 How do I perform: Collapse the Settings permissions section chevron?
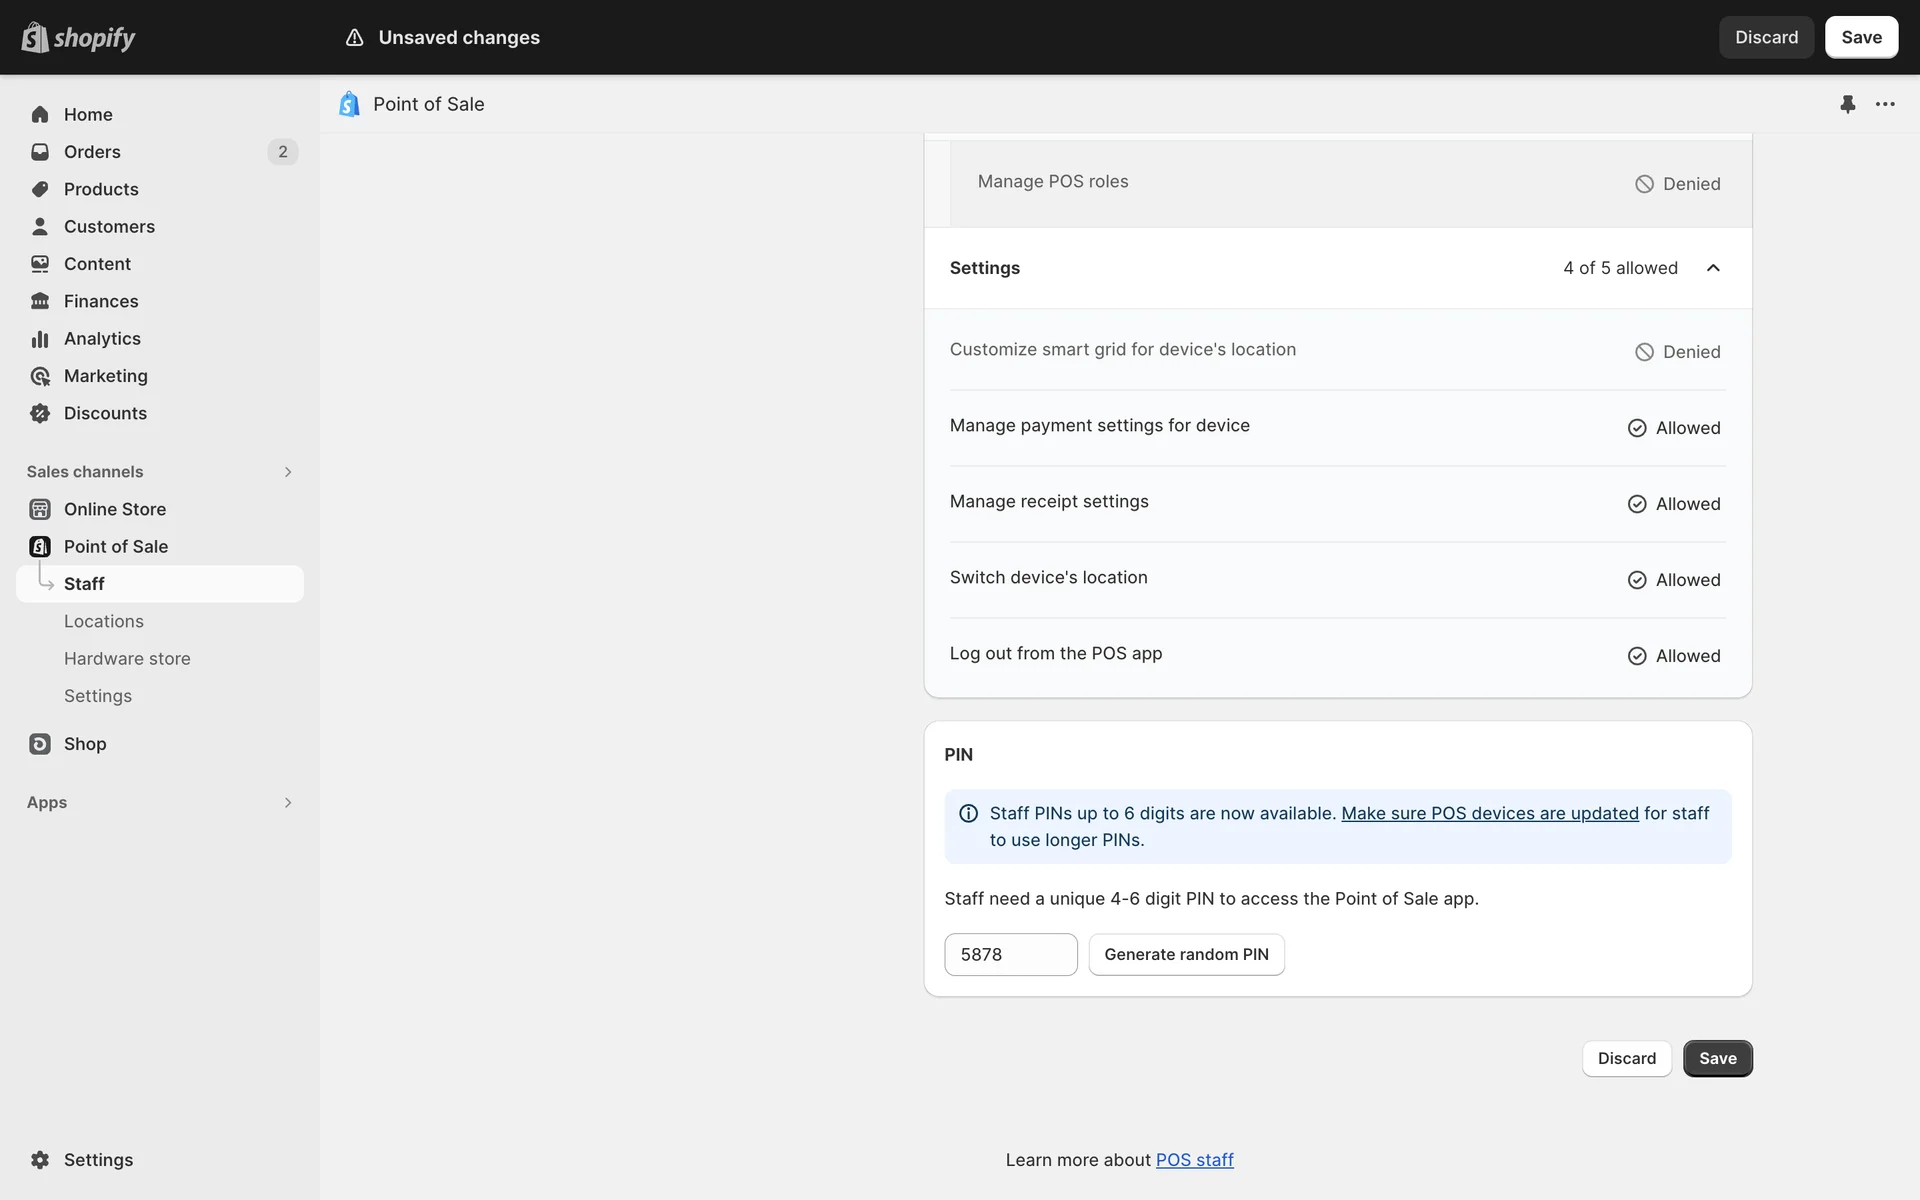click(1713, 268)
